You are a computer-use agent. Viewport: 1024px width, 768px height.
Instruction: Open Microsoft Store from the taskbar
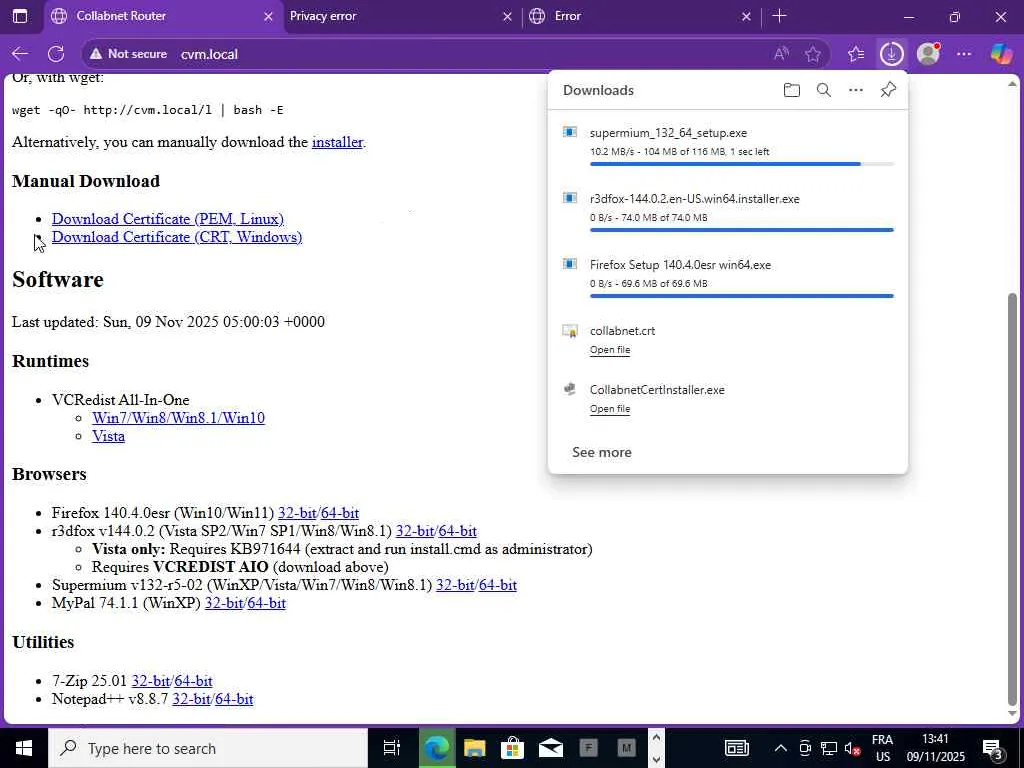coord(513,748)
